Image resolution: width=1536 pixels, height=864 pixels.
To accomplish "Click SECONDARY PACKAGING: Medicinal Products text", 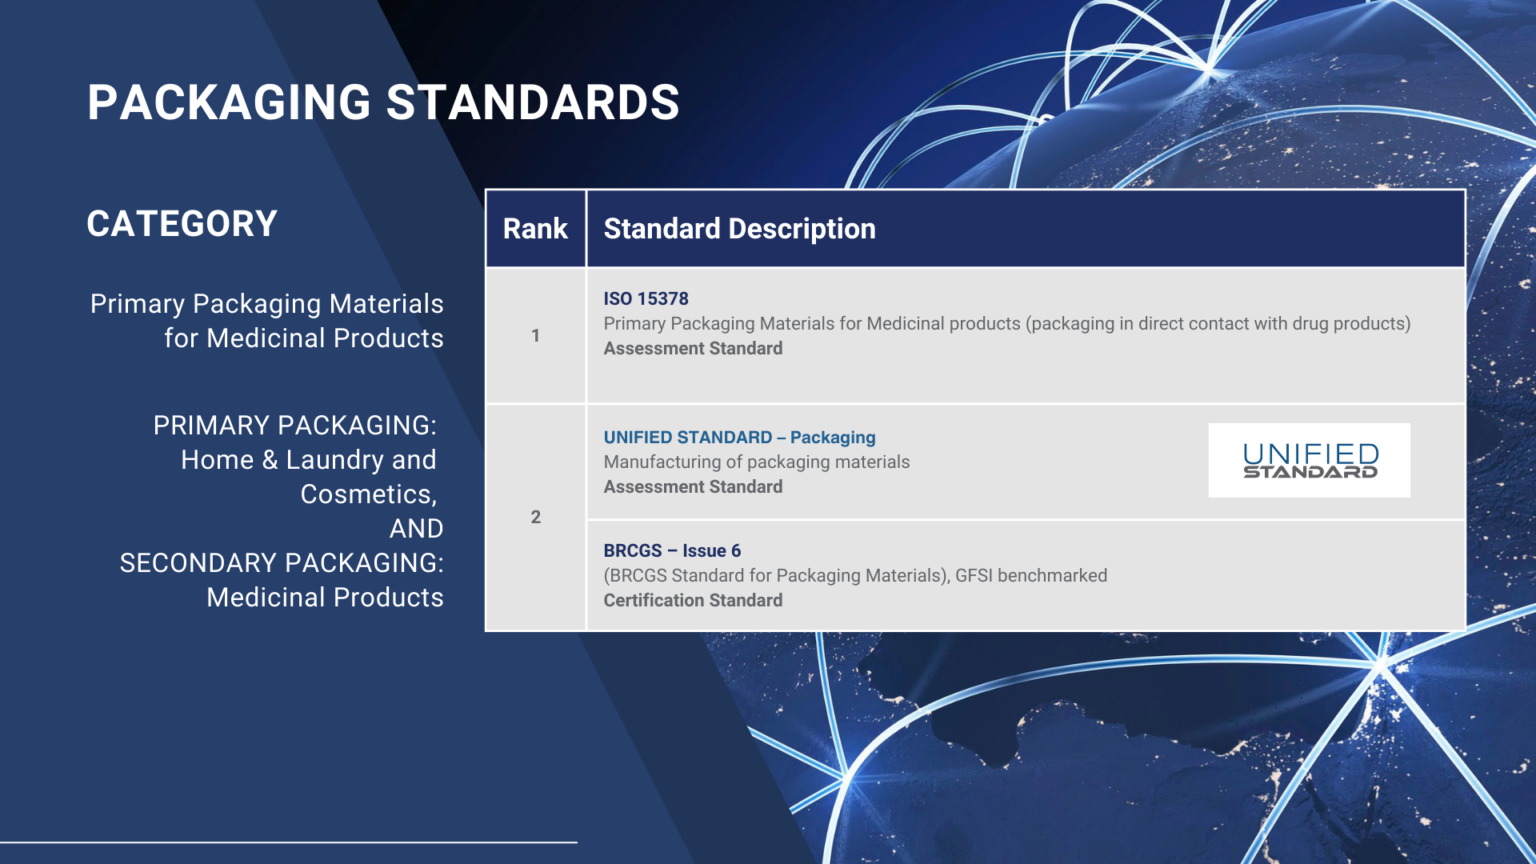I will pos(283,580).
